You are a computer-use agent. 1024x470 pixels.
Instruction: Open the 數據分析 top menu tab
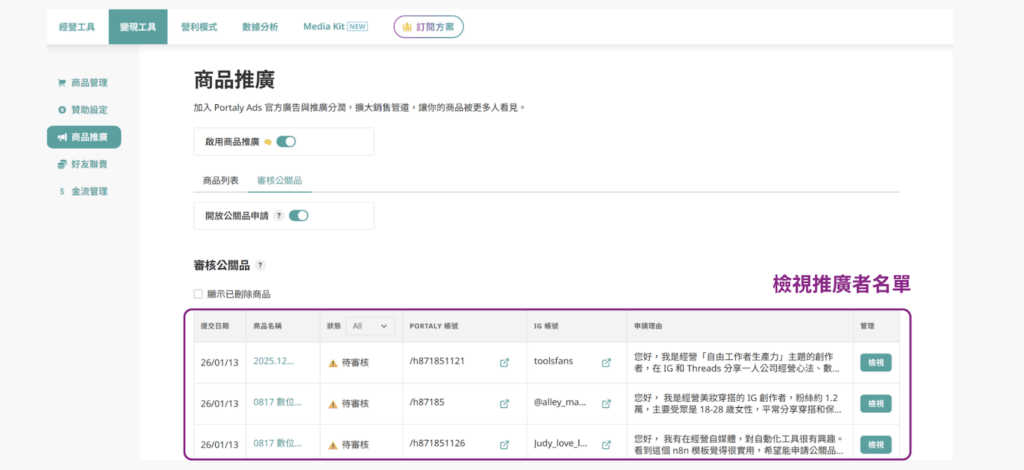pos(260,26)
